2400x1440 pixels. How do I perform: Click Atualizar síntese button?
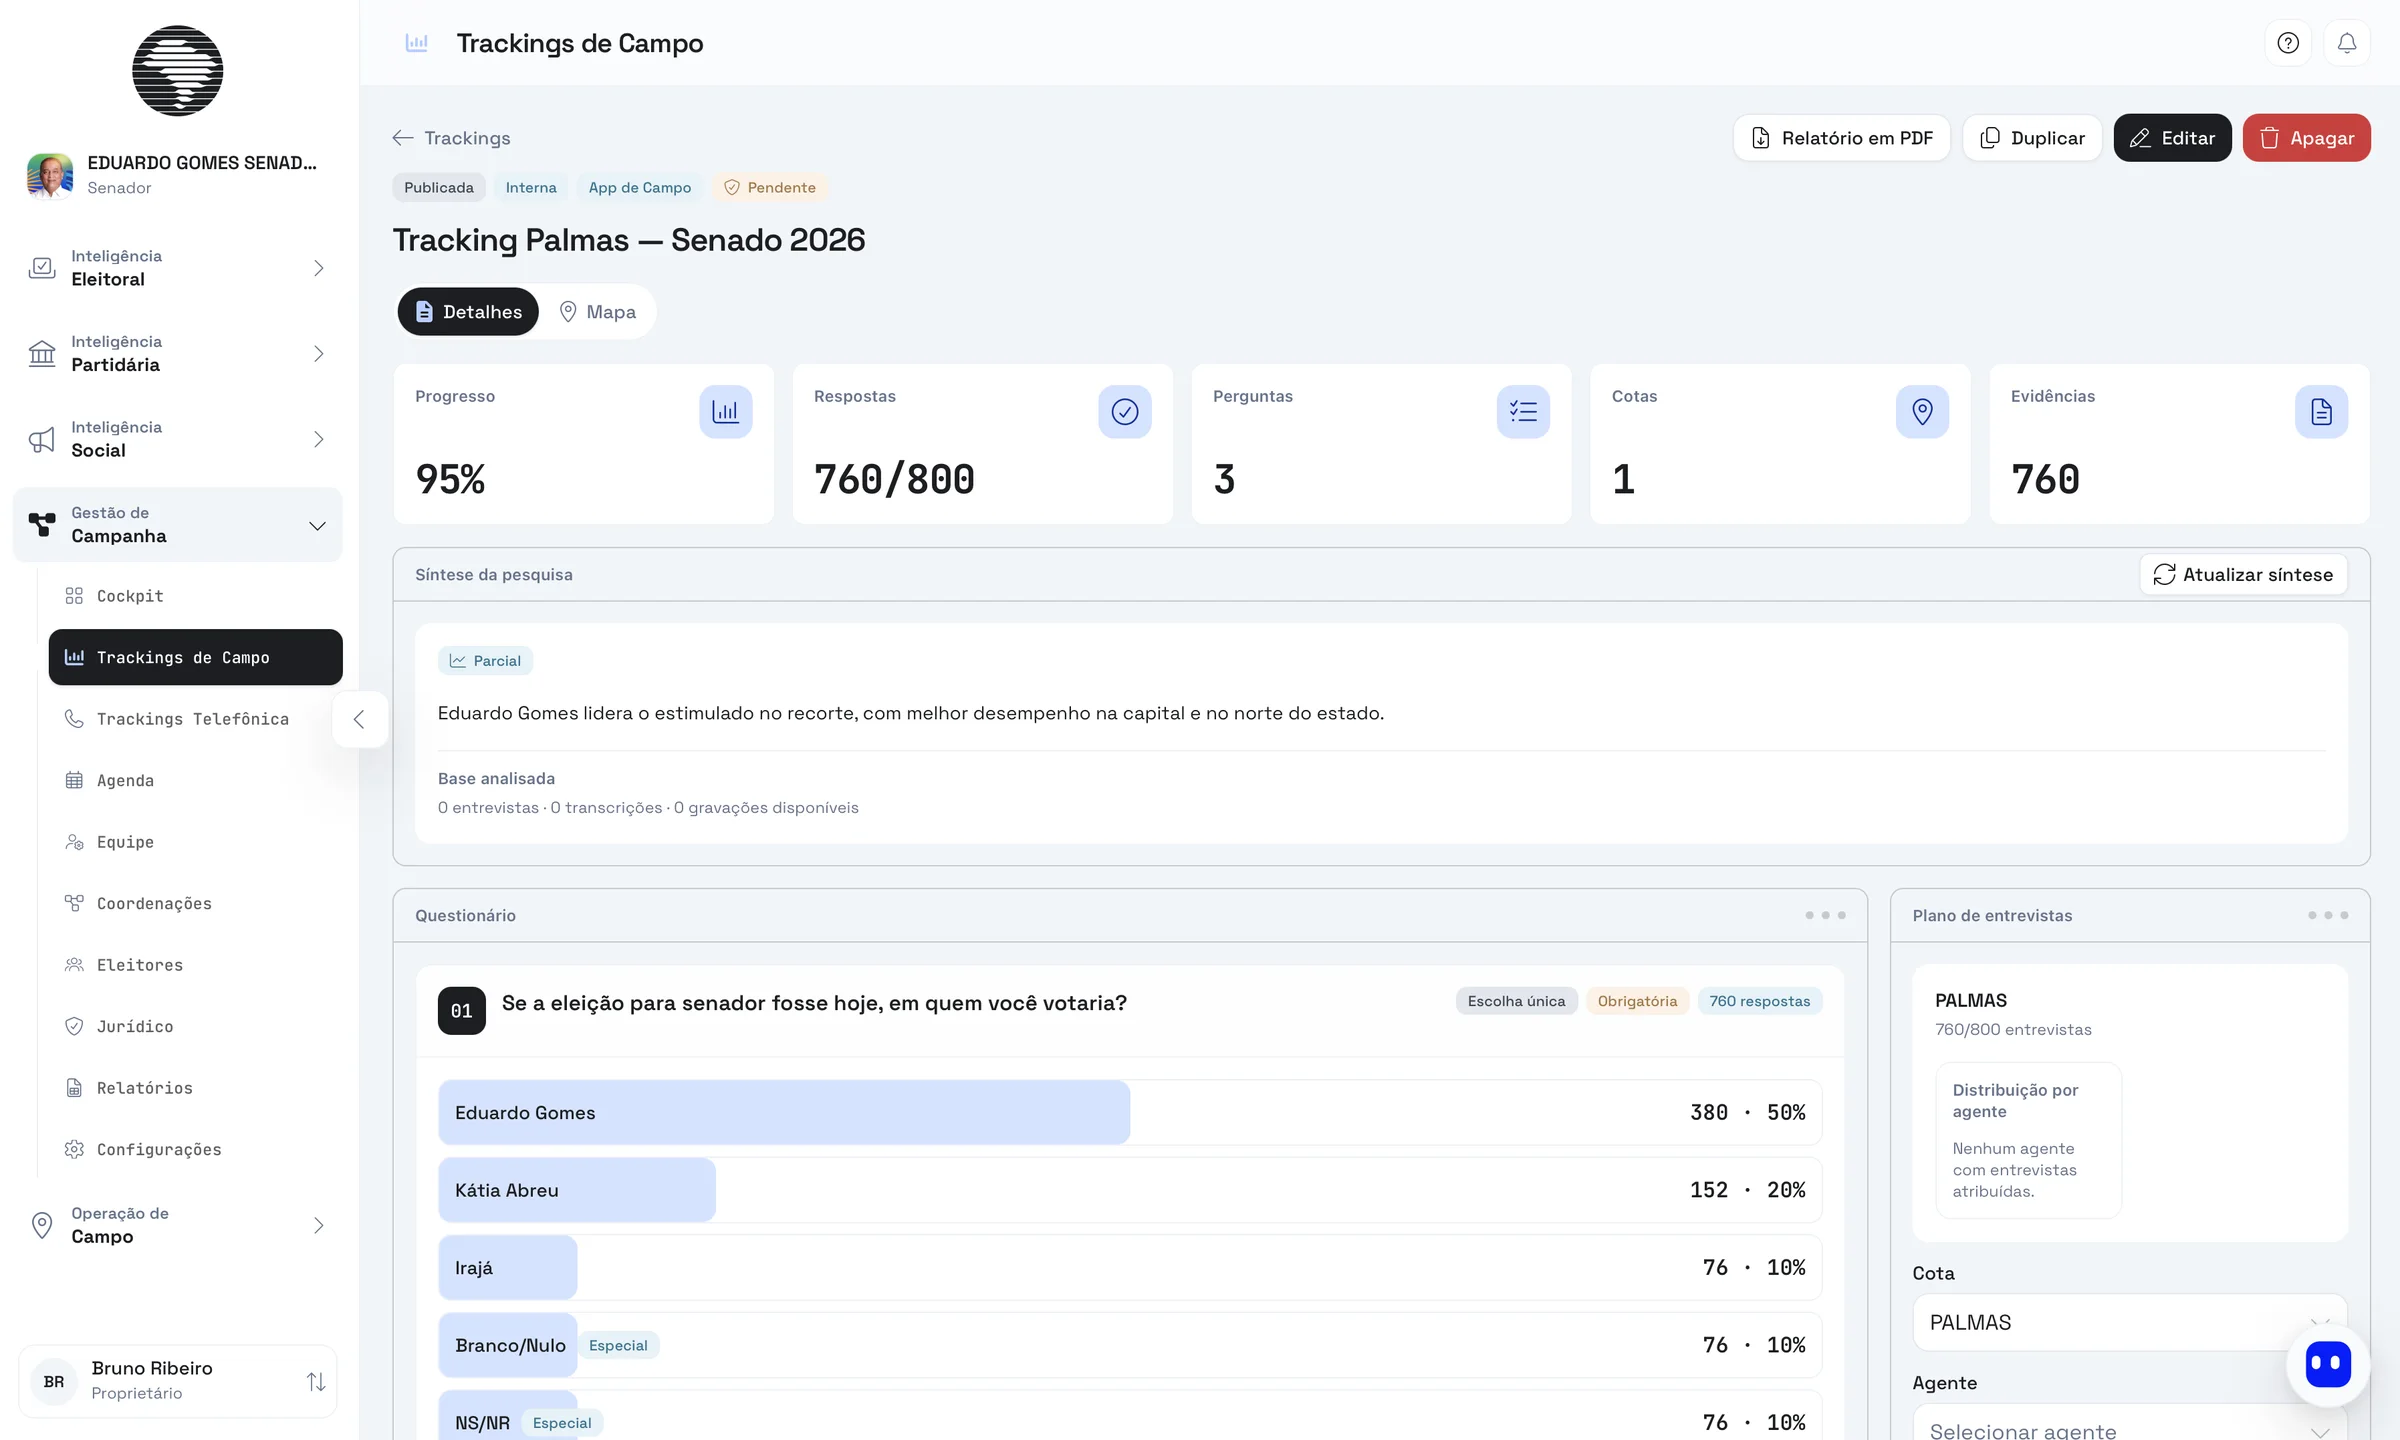[x=2243, y=575]
